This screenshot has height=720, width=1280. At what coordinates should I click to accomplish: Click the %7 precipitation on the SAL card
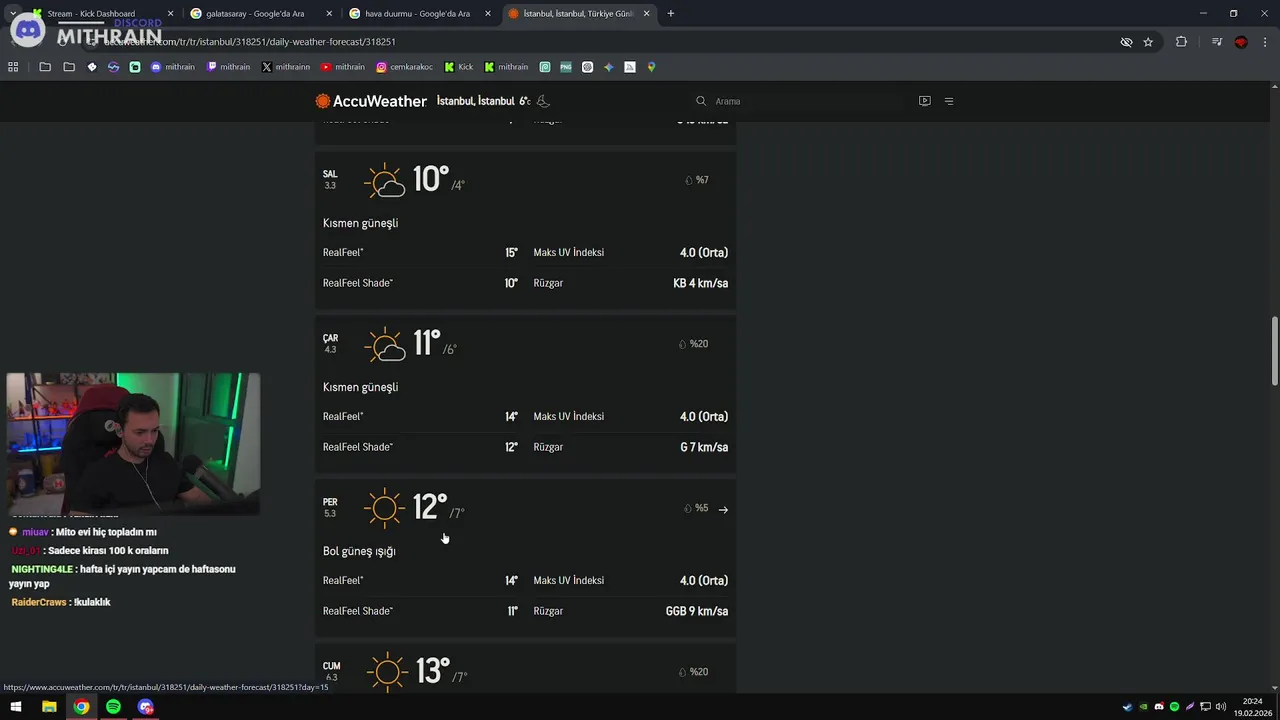point(697,180)
